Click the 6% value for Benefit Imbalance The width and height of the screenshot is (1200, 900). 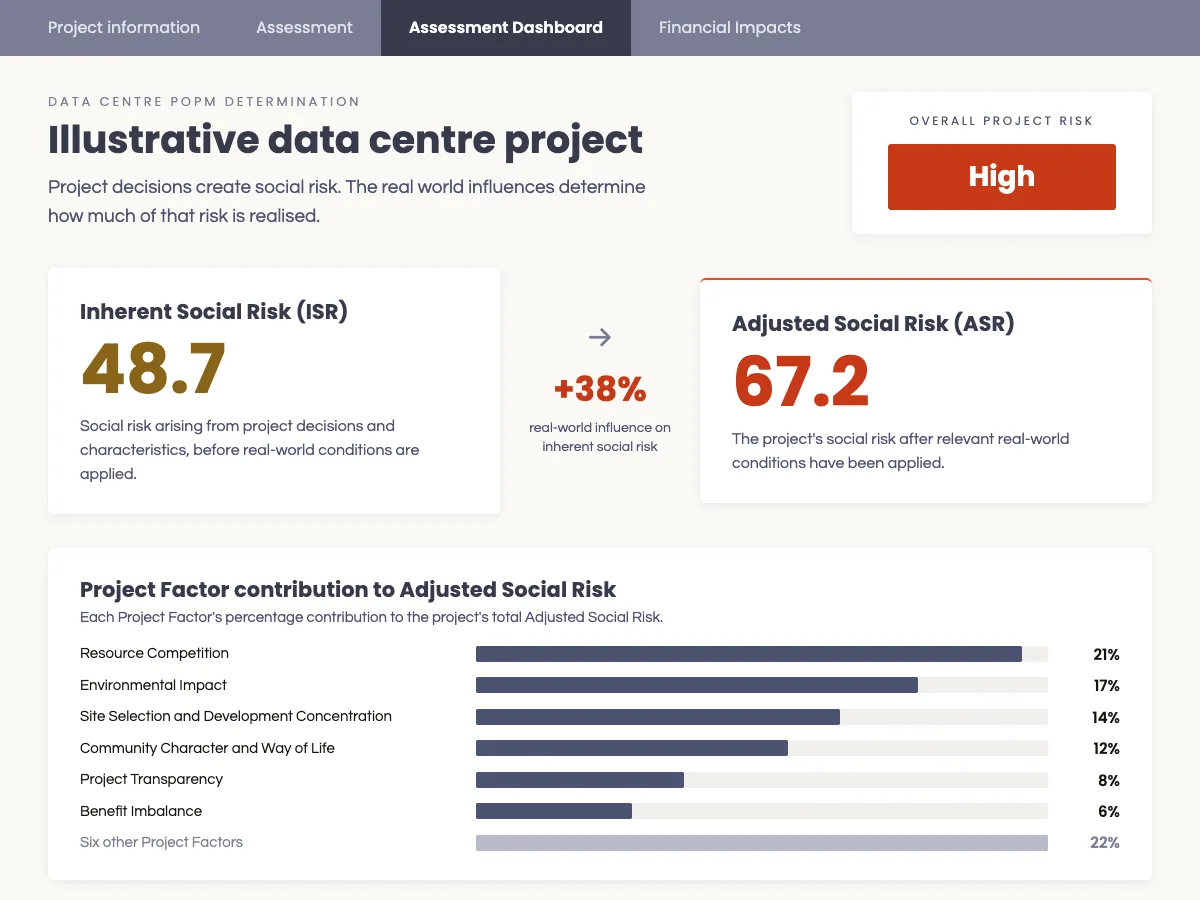1108,812
